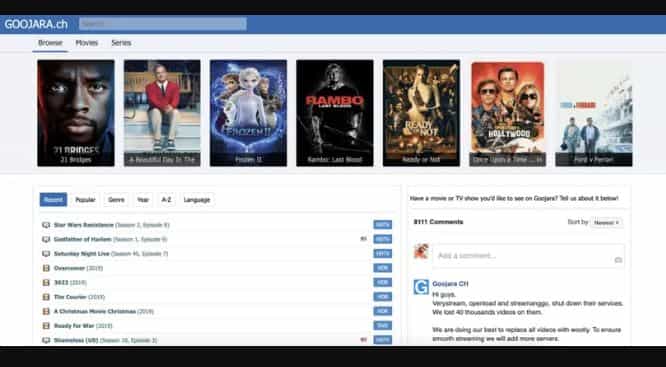
Task: Open Once Upon a Time in Hollywood poster
Action: pyautogui.click(x=508, y=113)
